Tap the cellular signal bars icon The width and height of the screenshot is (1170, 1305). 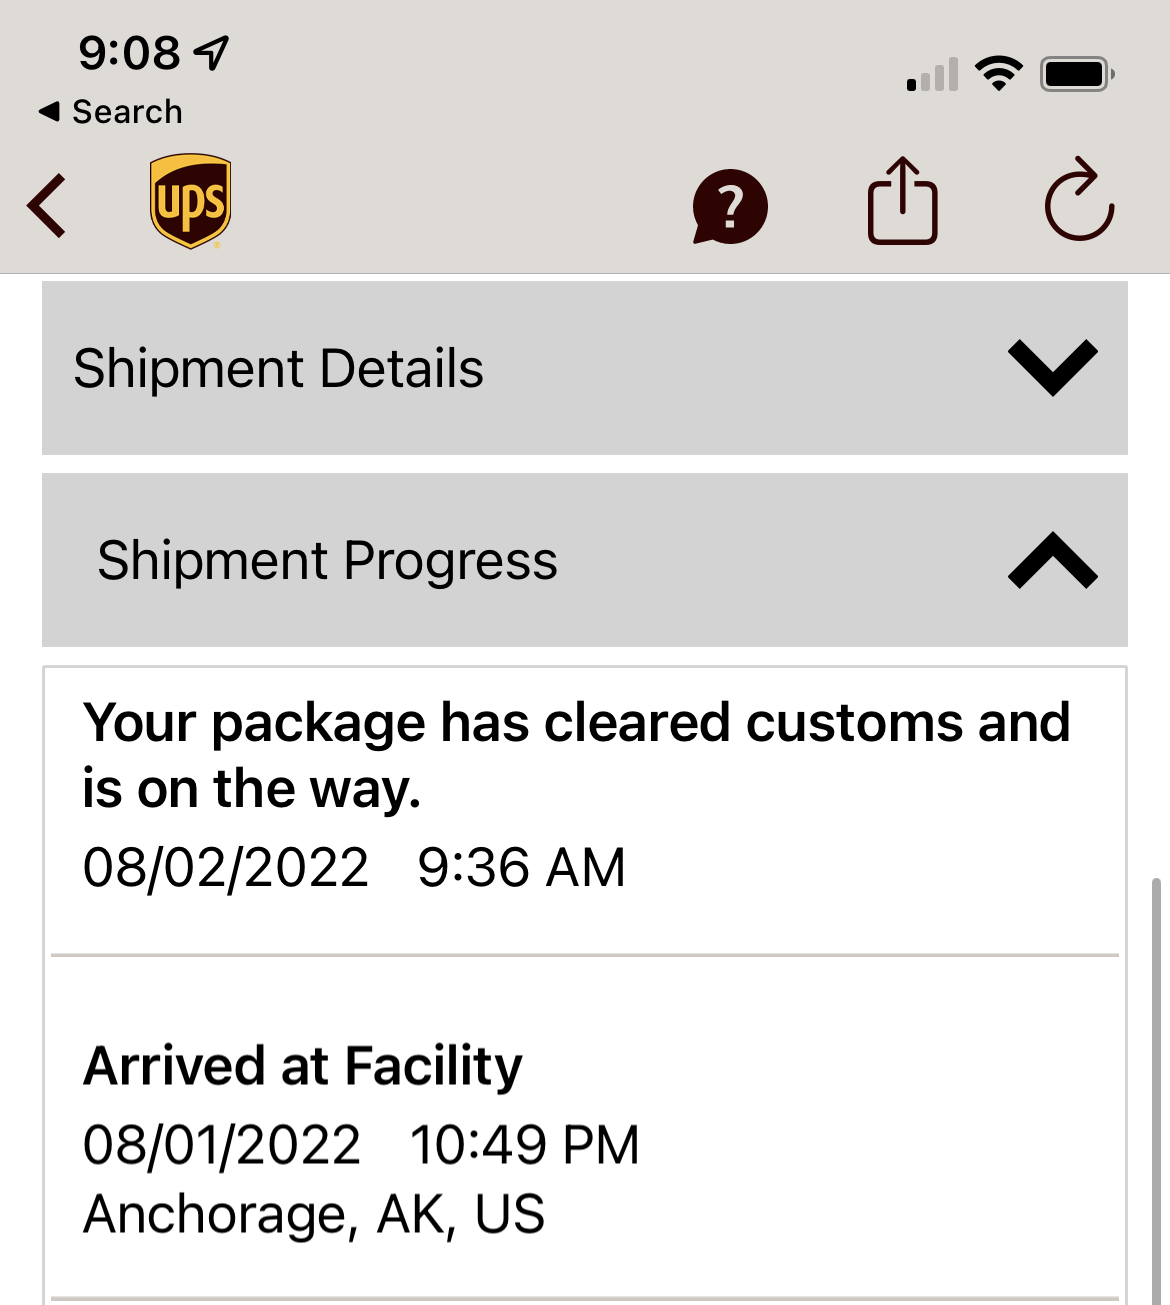click(932, 74)
